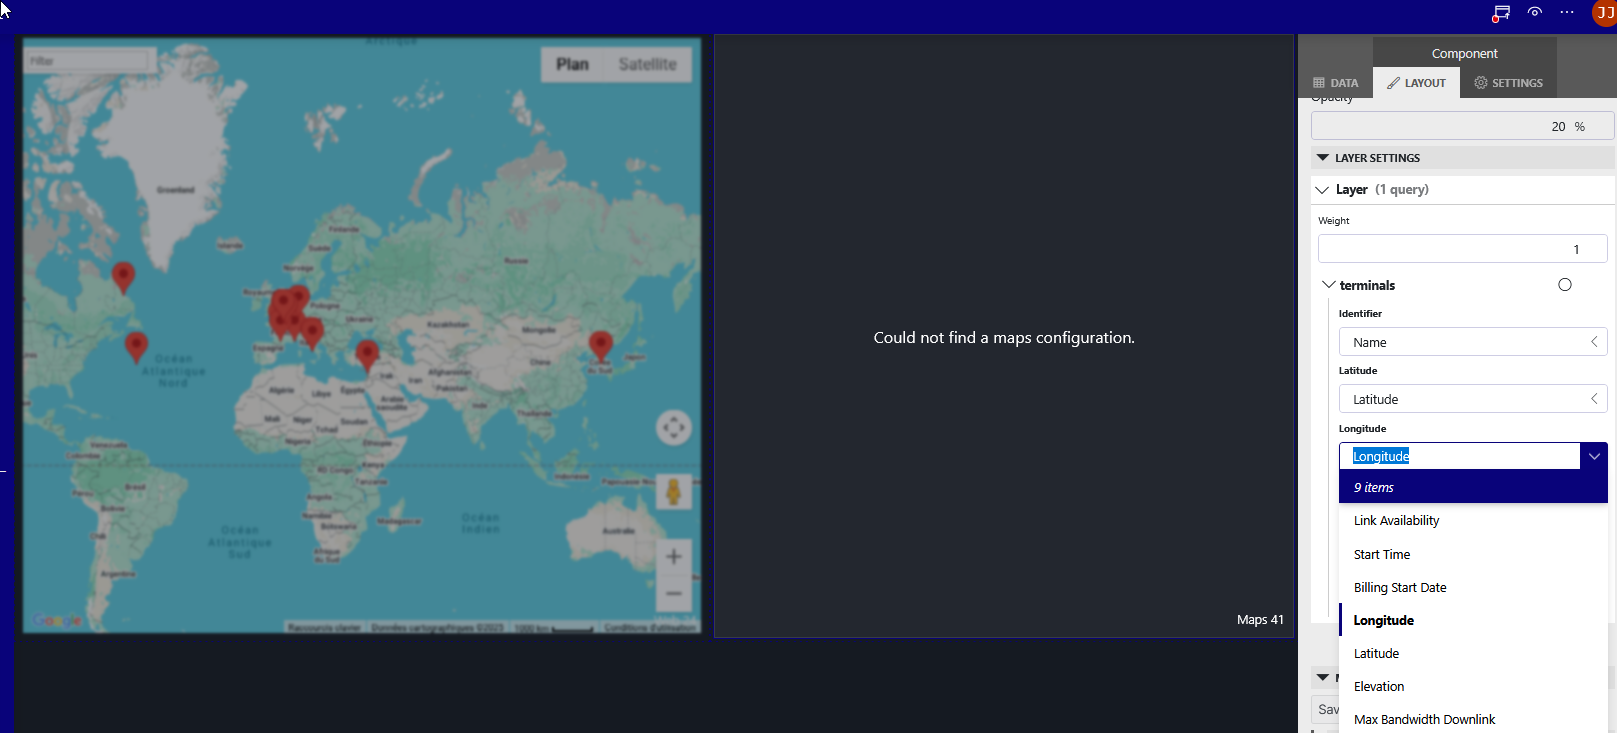Screen dimensions: 1617x733
Task: Choose Elevation from the list
Action: [1473, 687]
